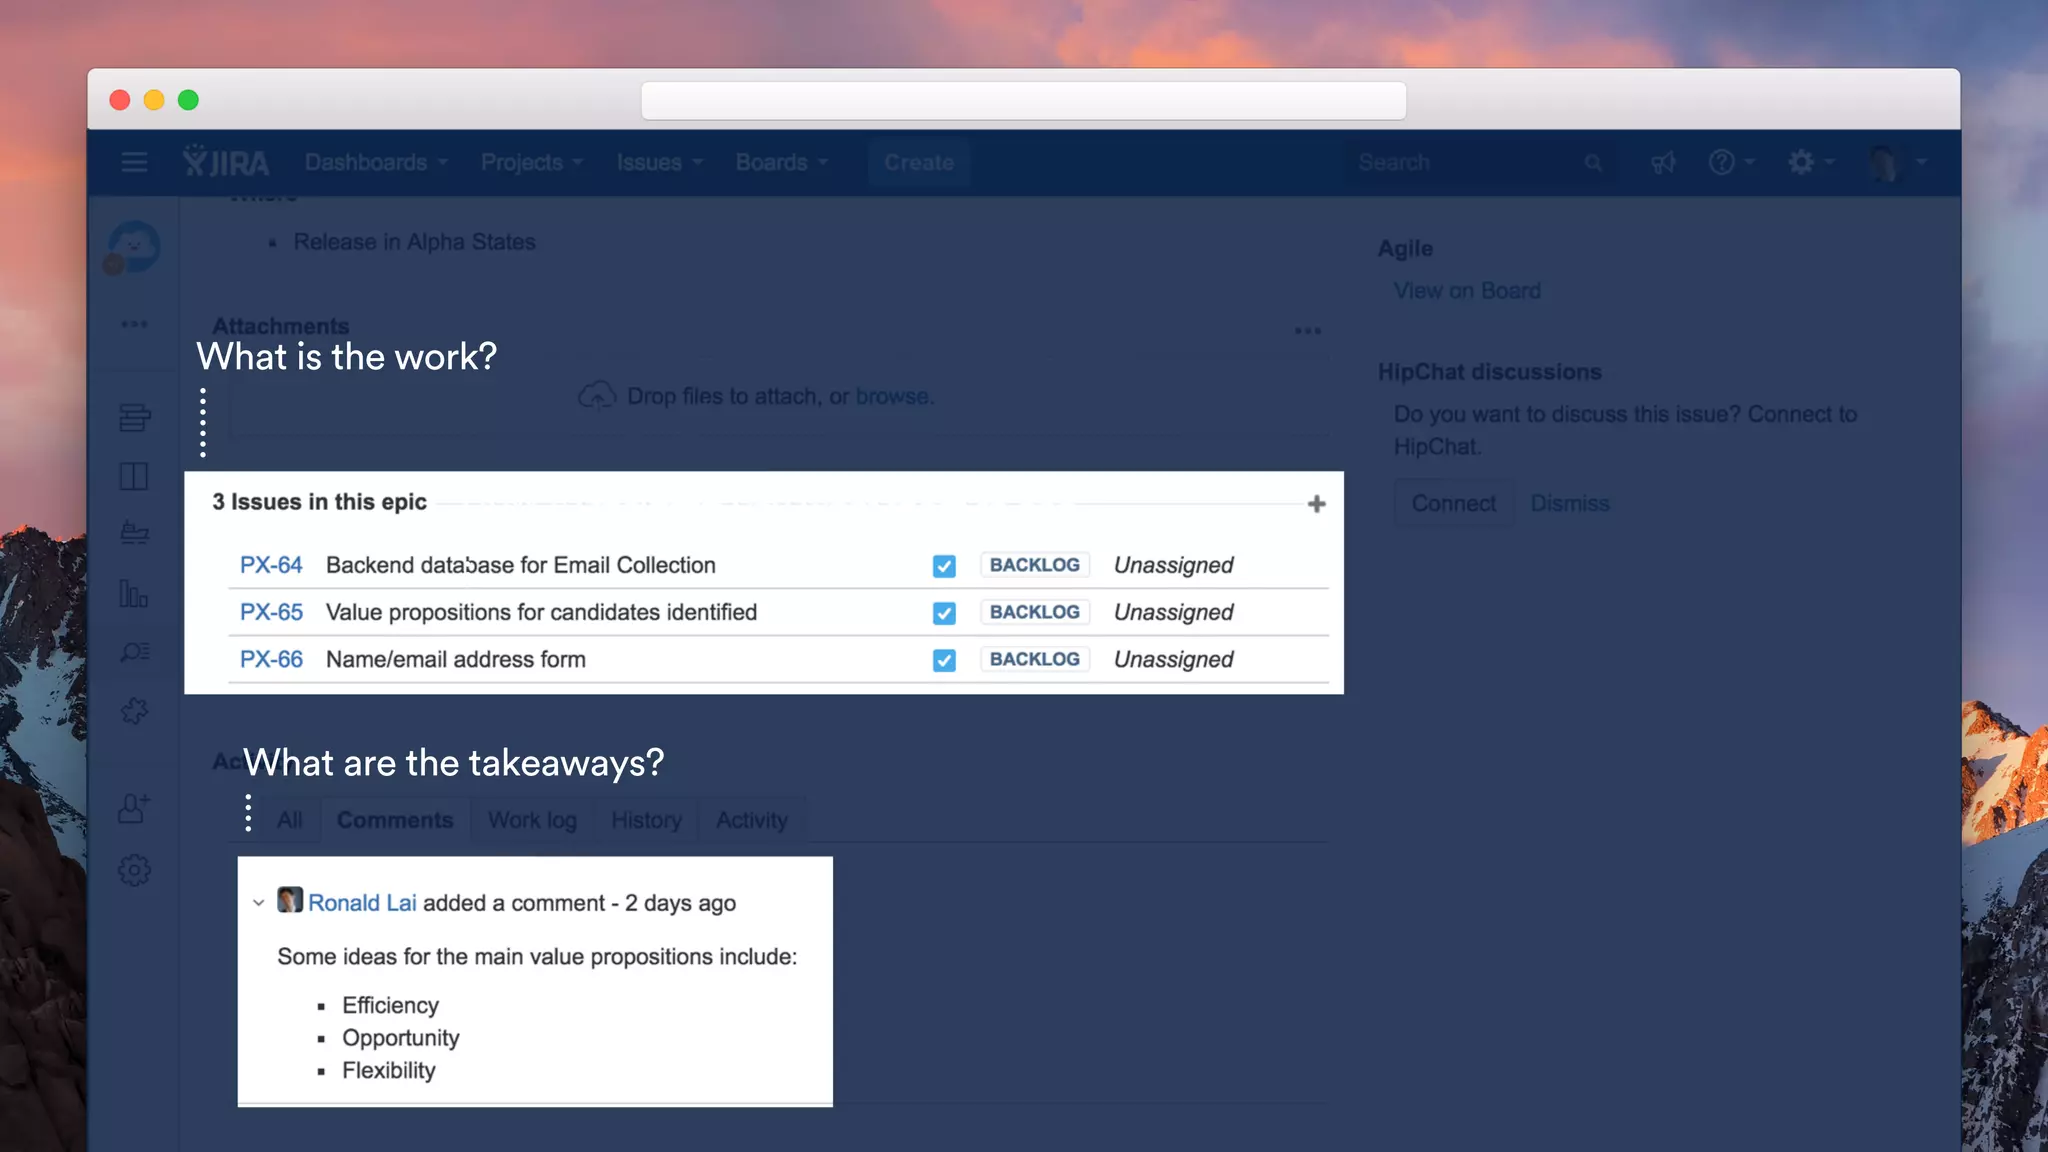Click the Connect button for HipChat
Image resolution: width=2048 pixels, height=1152 pixels.
[1453, 503]
